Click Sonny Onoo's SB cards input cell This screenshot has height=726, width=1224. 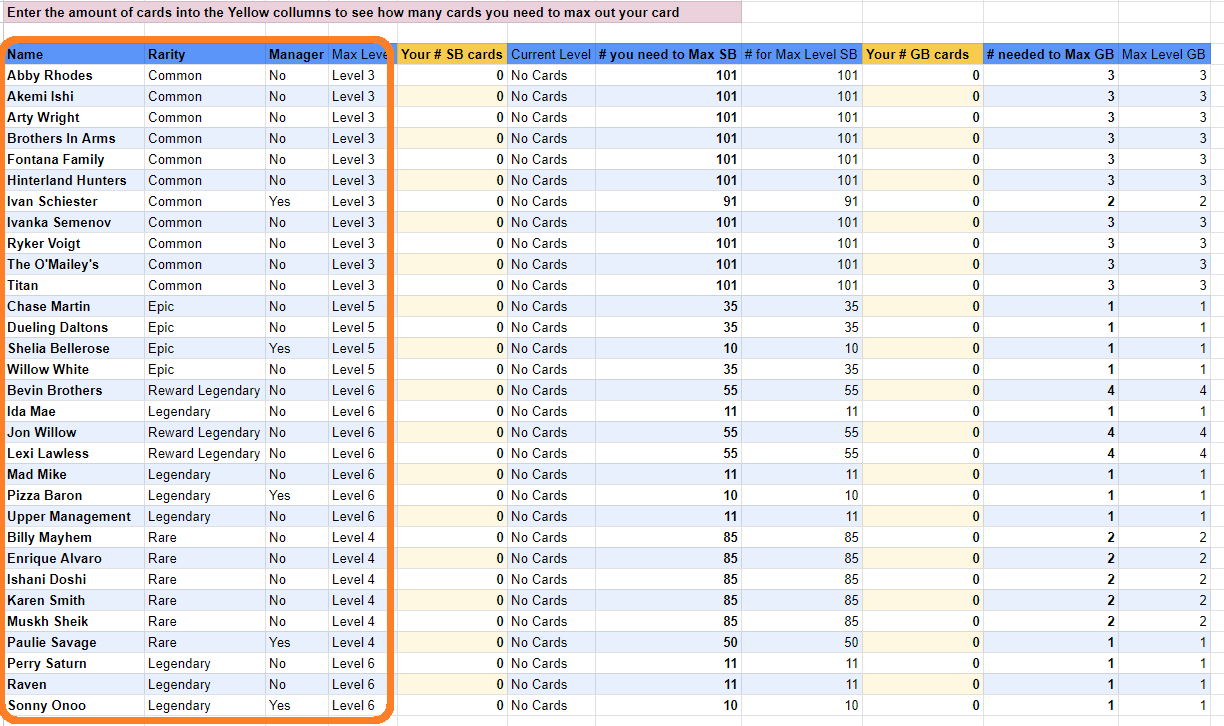click(x=452, y=705)
